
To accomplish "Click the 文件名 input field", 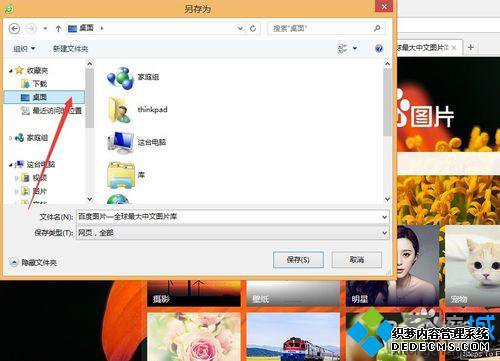I will click(x=229, y=217).
